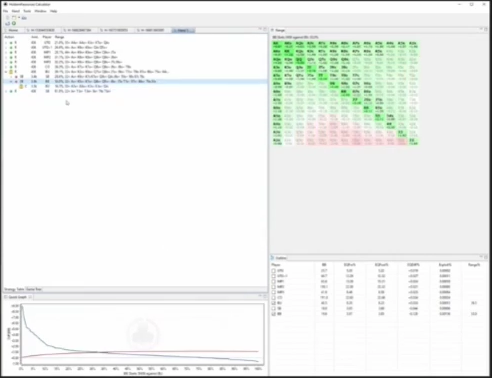Toggle the CO checkbox in Overview
The width and height of the screenshot is (492, 378).
274,298
